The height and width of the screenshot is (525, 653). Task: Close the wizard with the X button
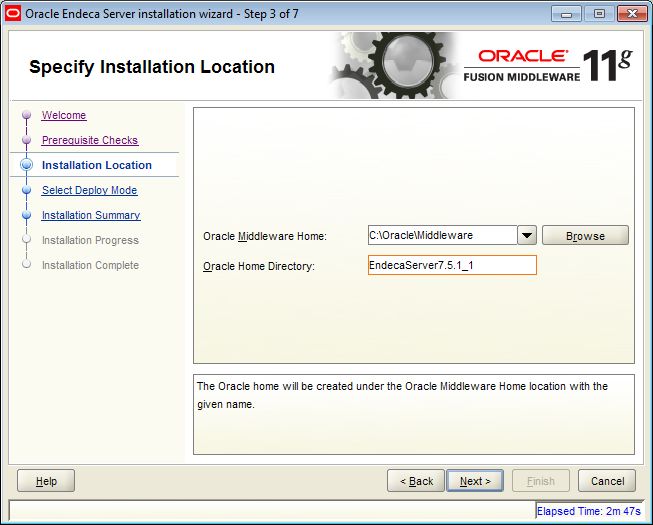[632, 14]
